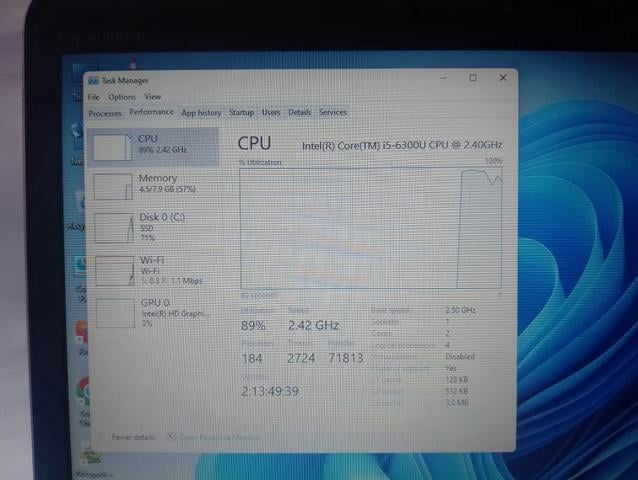Select the CPU label in sidebar
Image resolution: width=638 pixels, height=480 pixels.
[x=148, y=139]
